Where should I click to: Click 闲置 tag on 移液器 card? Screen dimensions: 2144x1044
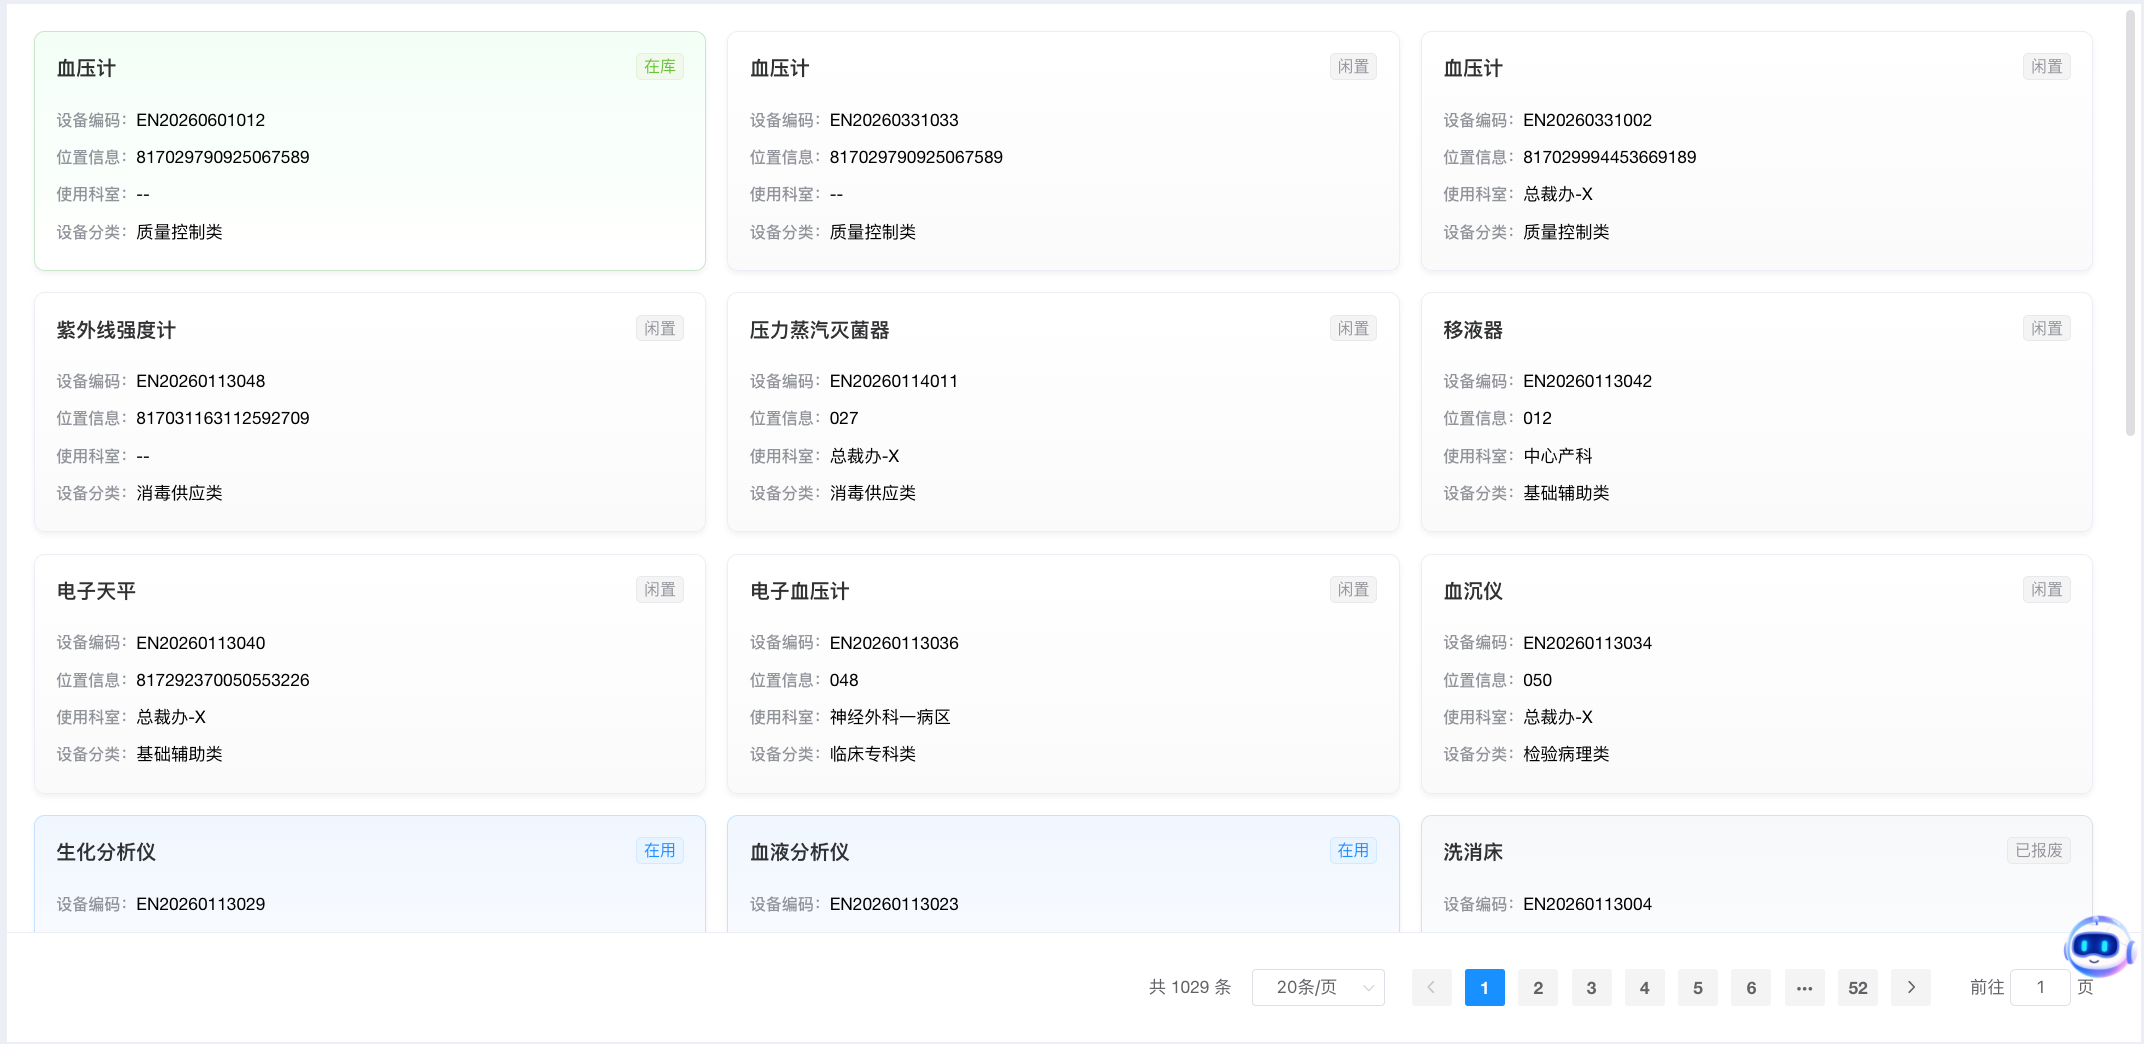[x=2047, y=329]
